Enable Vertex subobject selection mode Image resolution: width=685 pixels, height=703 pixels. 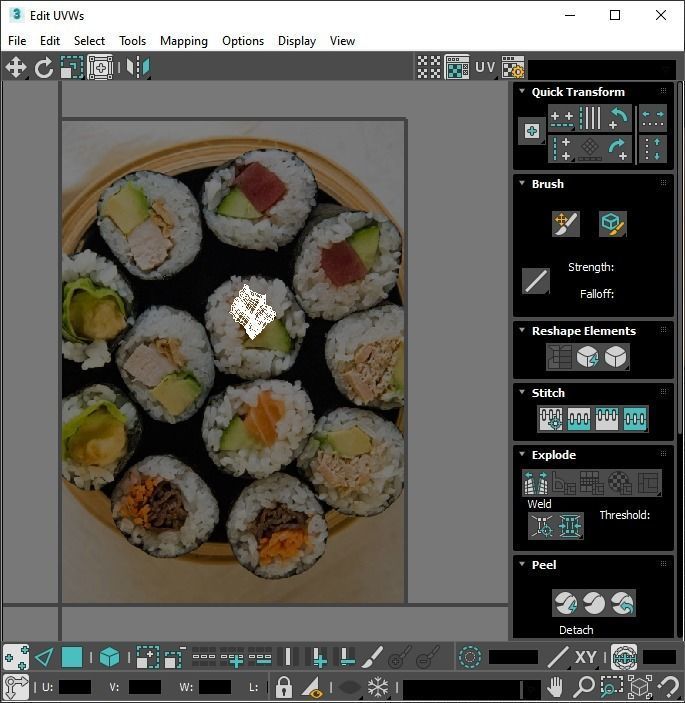(x=16, y=658)
